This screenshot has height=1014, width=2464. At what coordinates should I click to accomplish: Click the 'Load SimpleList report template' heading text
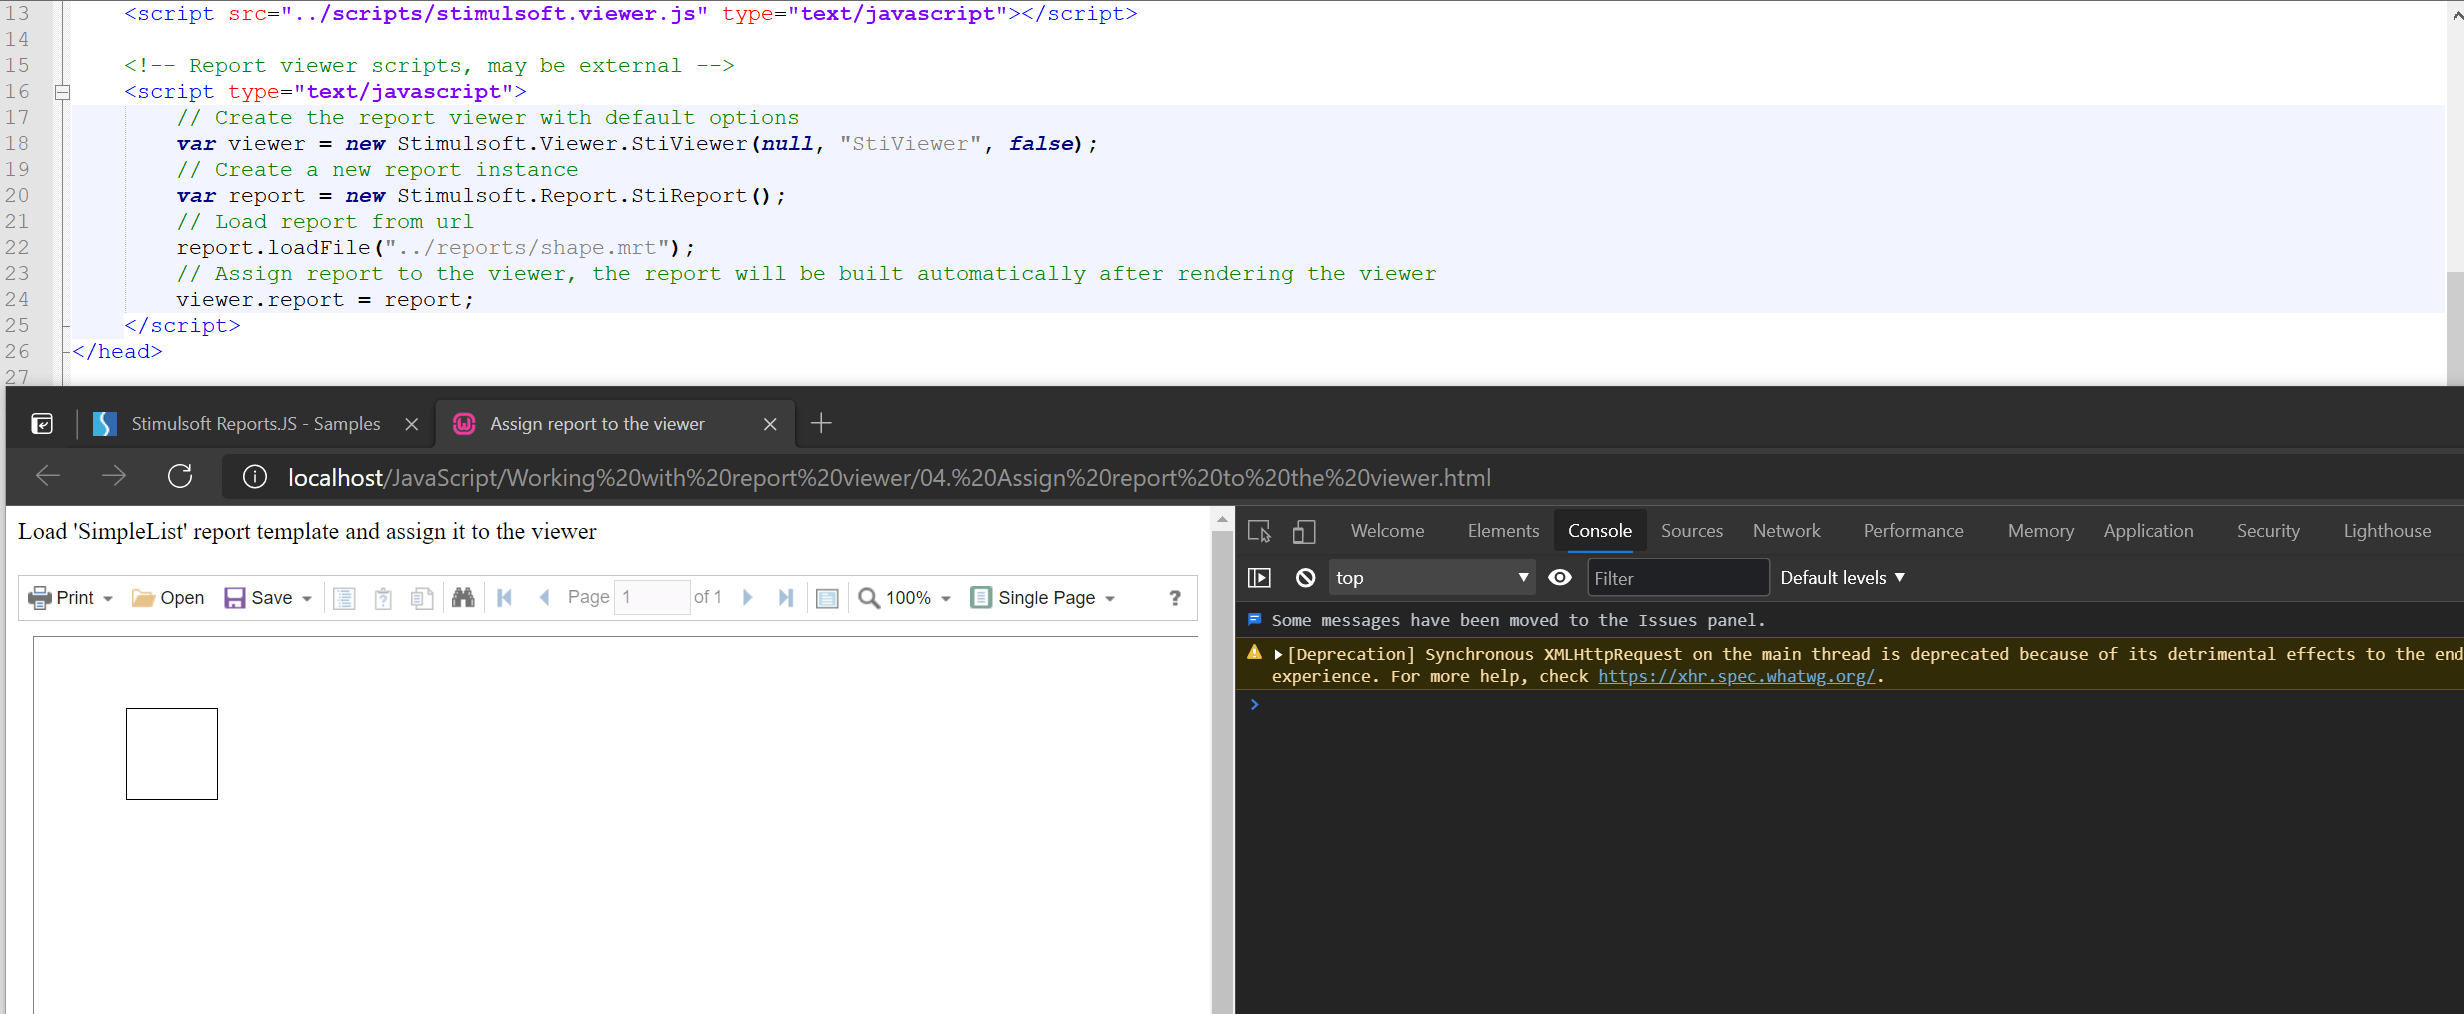[307, 532]
